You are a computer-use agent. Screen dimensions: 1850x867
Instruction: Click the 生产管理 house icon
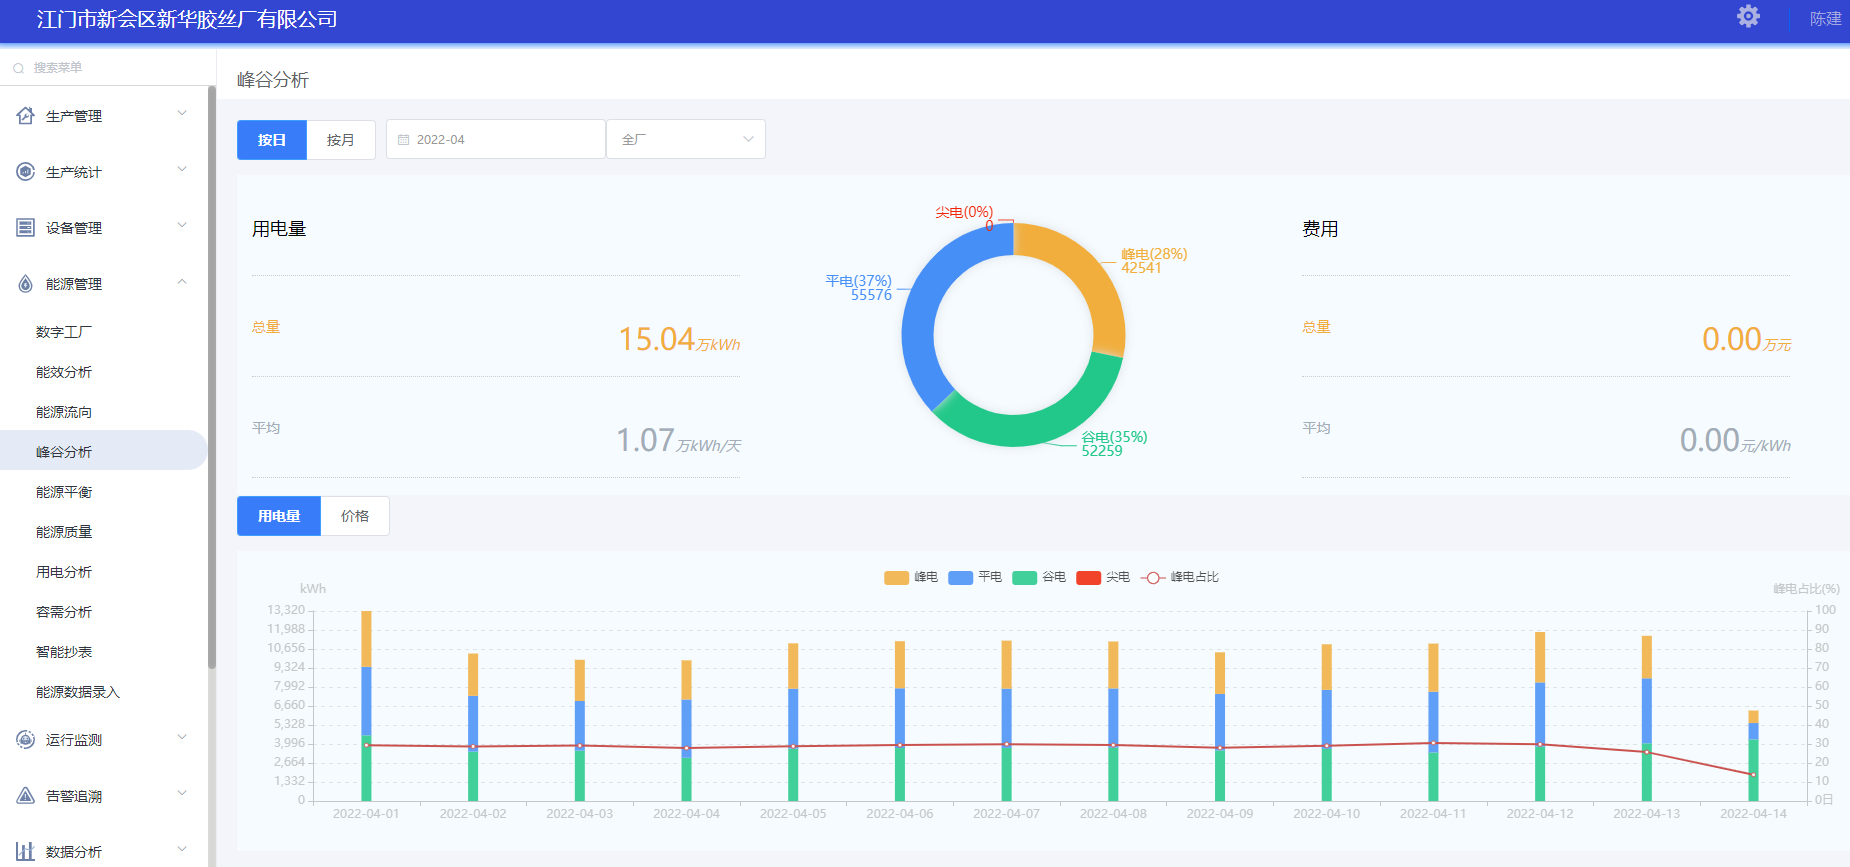pyautogui.click(x=26, y=116)
